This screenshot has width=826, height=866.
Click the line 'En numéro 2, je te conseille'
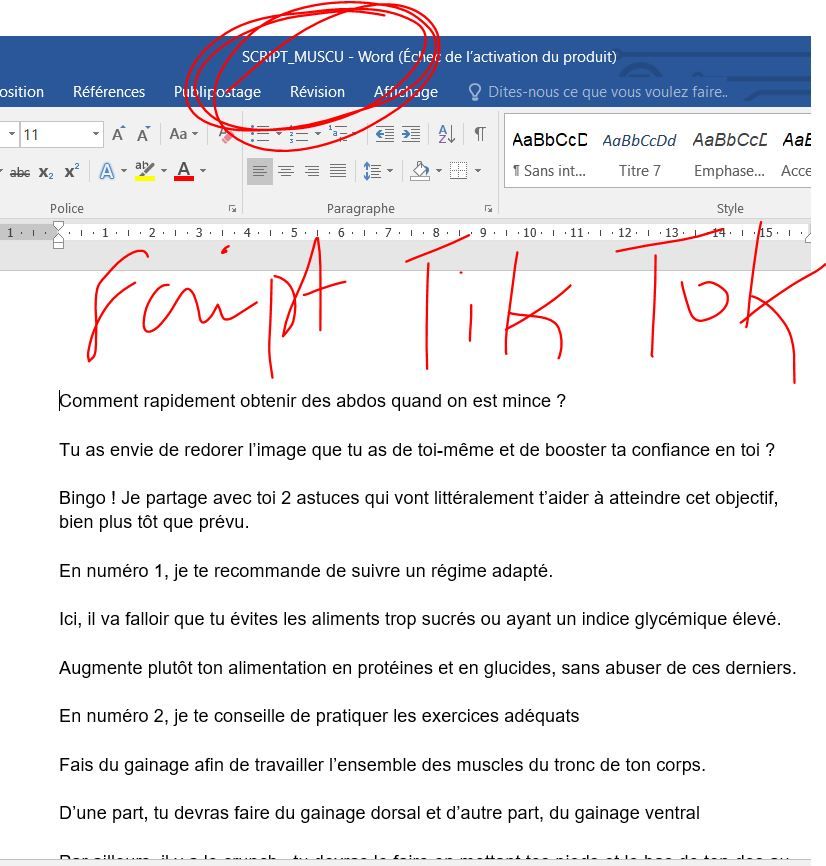pyautogui.click(x=319, y=716)
